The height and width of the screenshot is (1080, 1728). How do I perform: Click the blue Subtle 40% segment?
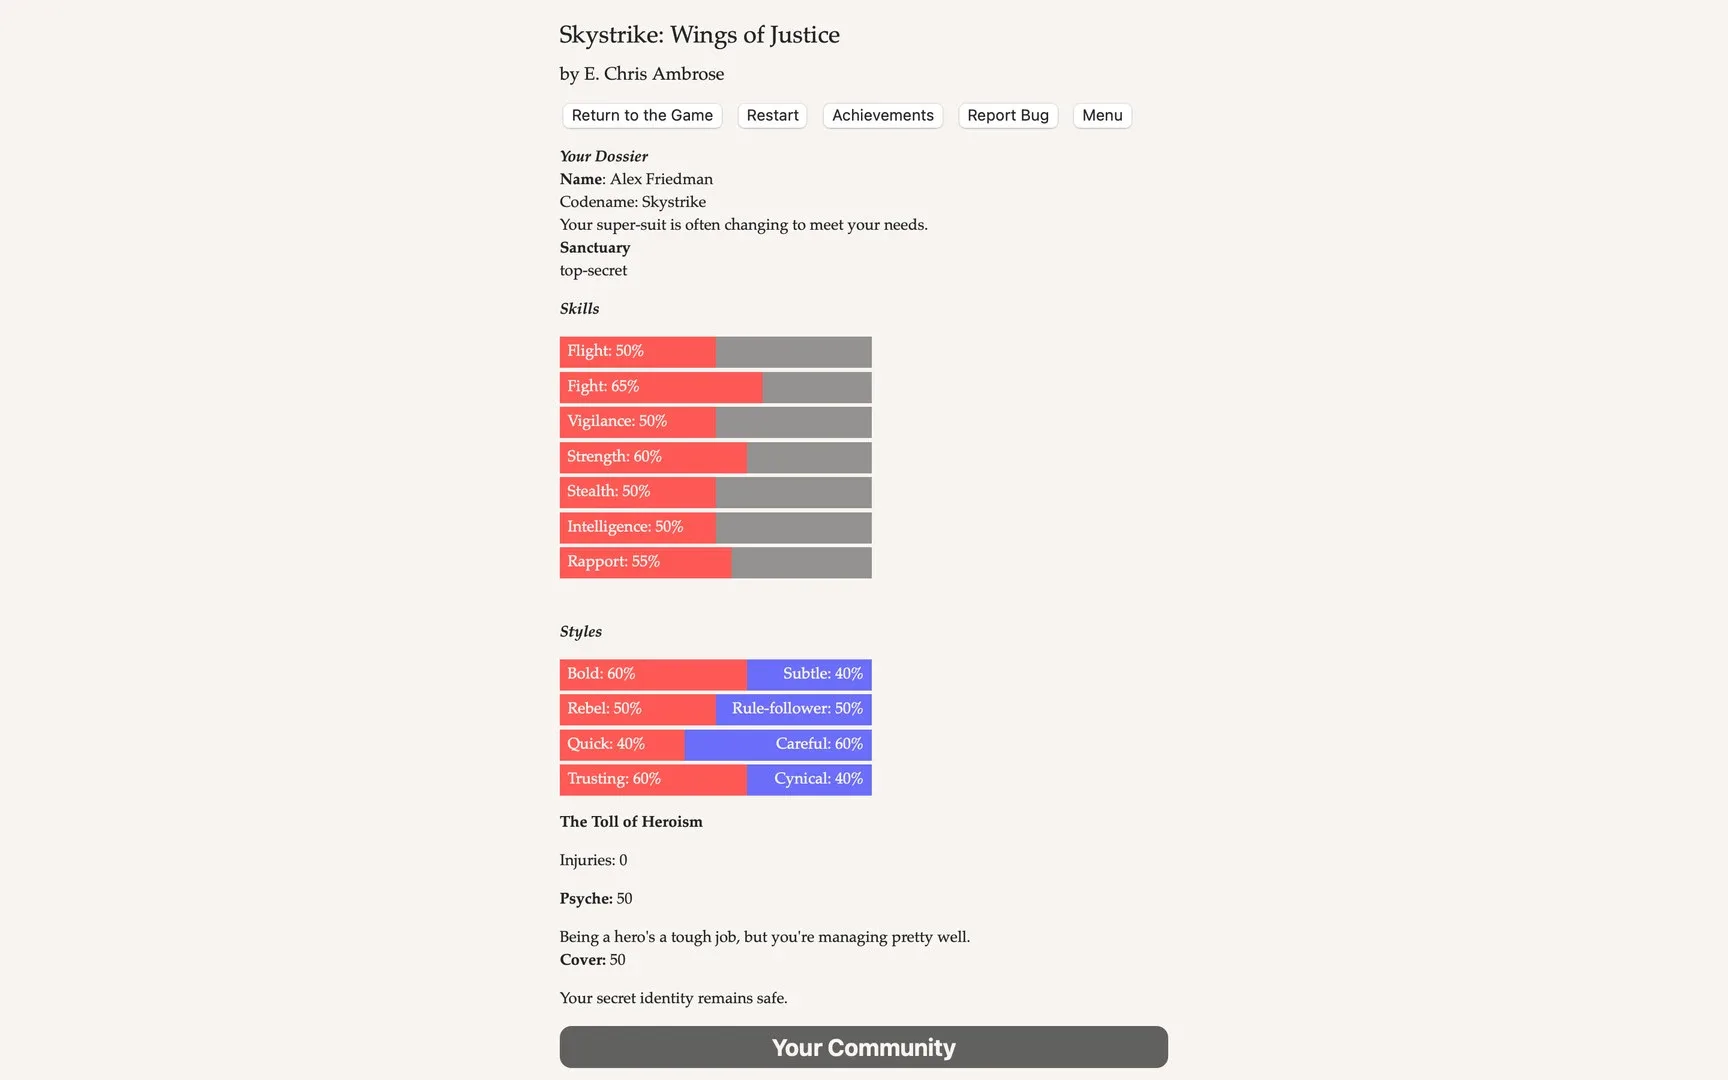(809, 674)
